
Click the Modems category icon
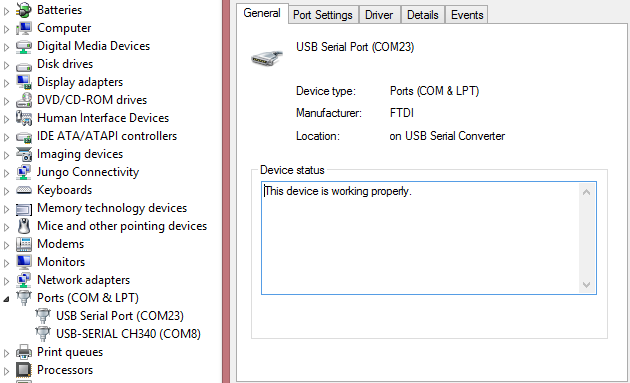[24, 244]
